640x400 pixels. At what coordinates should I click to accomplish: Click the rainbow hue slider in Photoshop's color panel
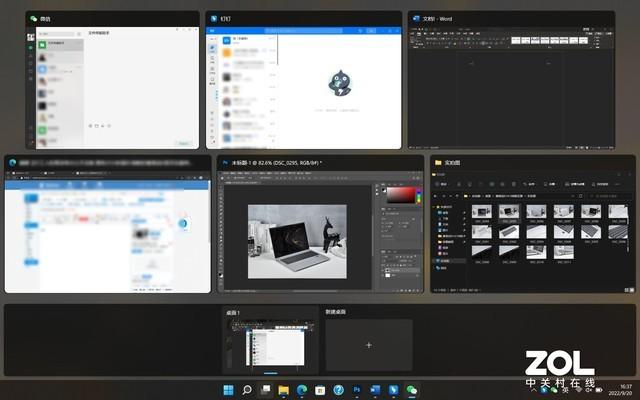[x=418, y=196]
